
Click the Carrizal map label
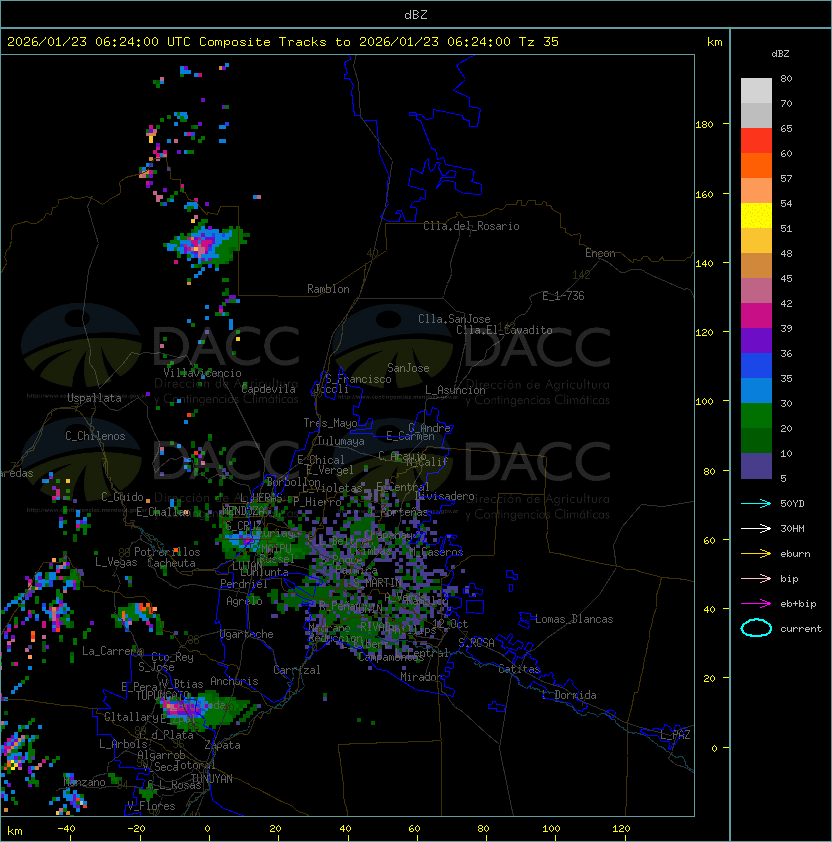(296, 670)
